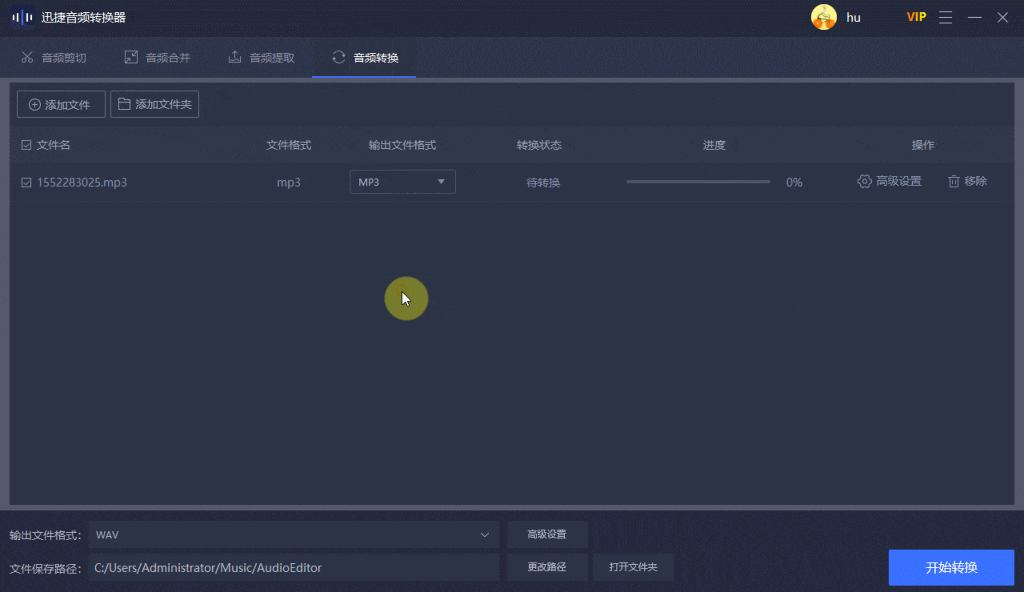Select the 音频转换 tab
1024x592 pixels.
click(364, 58)
